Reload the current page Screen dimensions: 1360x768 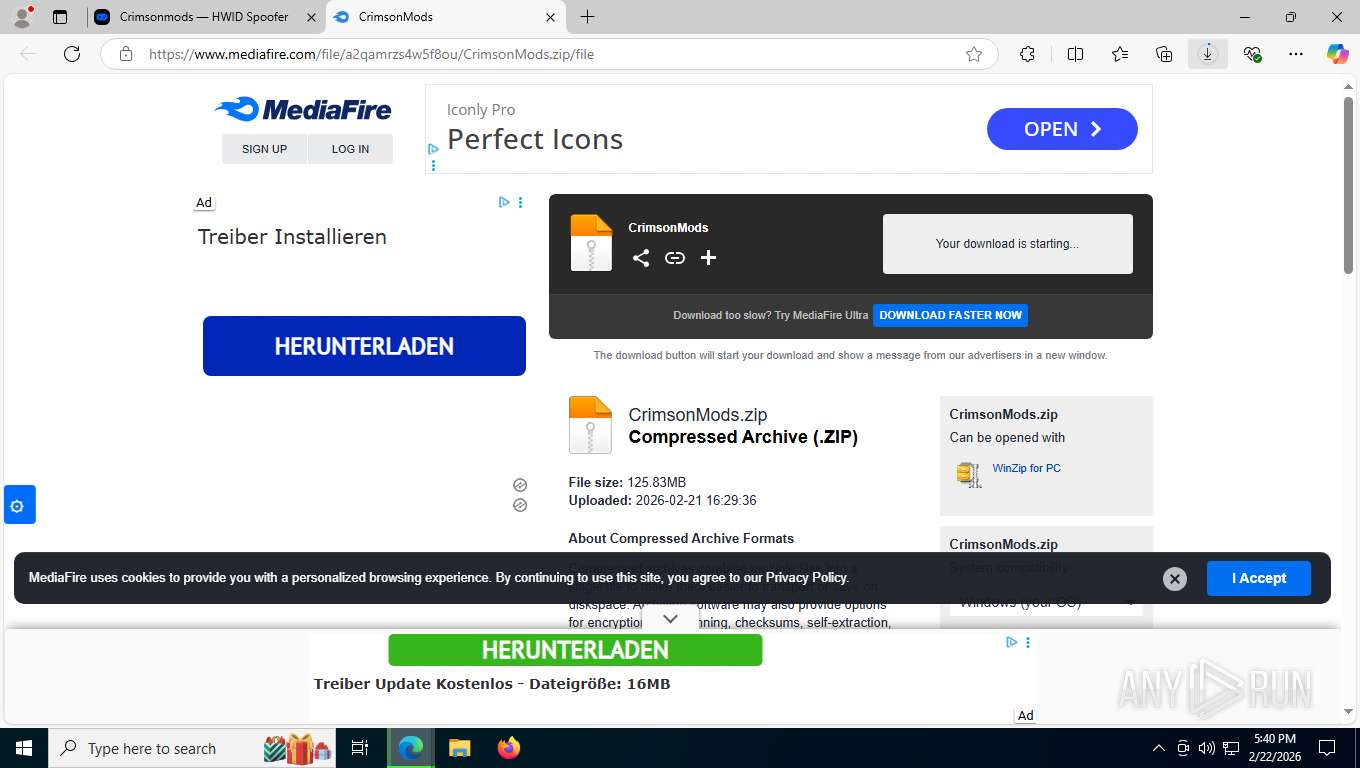tap(72, 54)
